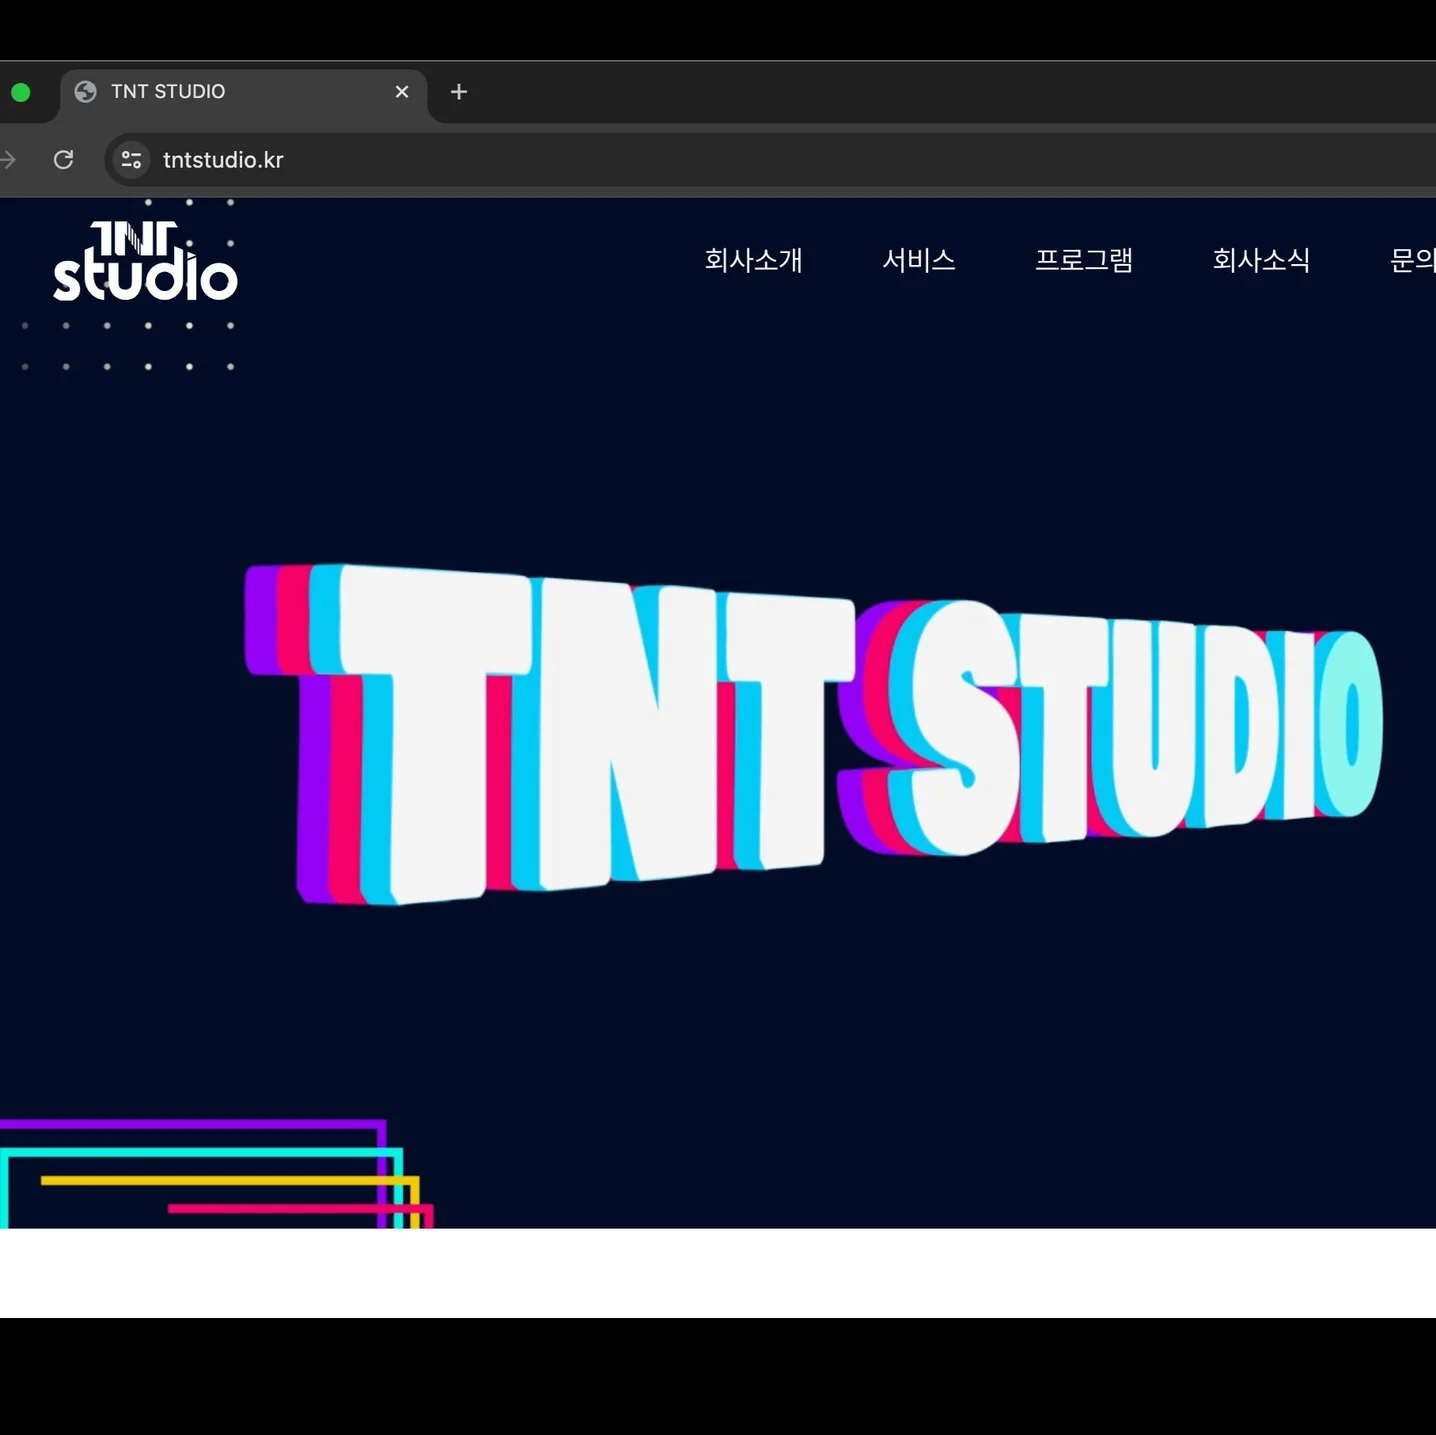Viewport: 1436px width, 1435px height.
Task: Open the 문의 menu item
Action: 1413,260
